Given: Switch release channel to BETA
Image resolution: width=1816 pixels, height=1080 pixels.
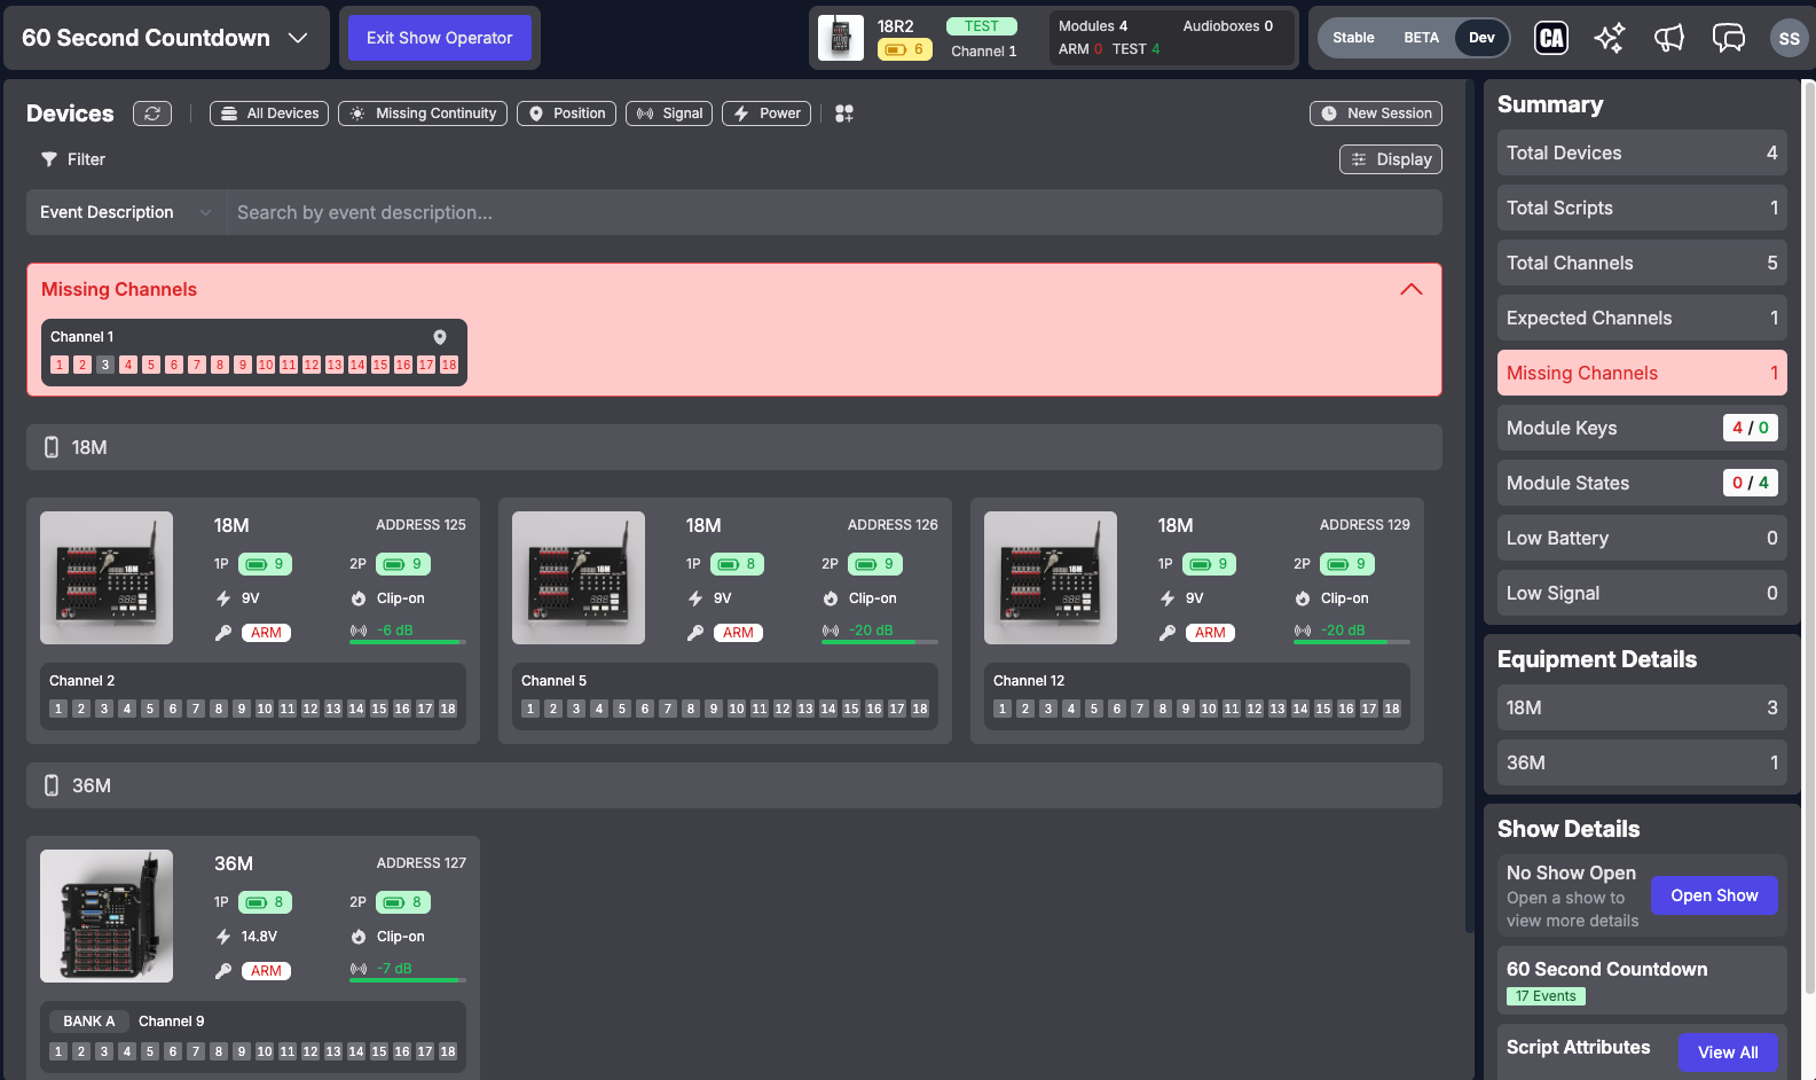Looking at the screenshot, I should (1421, 38).
